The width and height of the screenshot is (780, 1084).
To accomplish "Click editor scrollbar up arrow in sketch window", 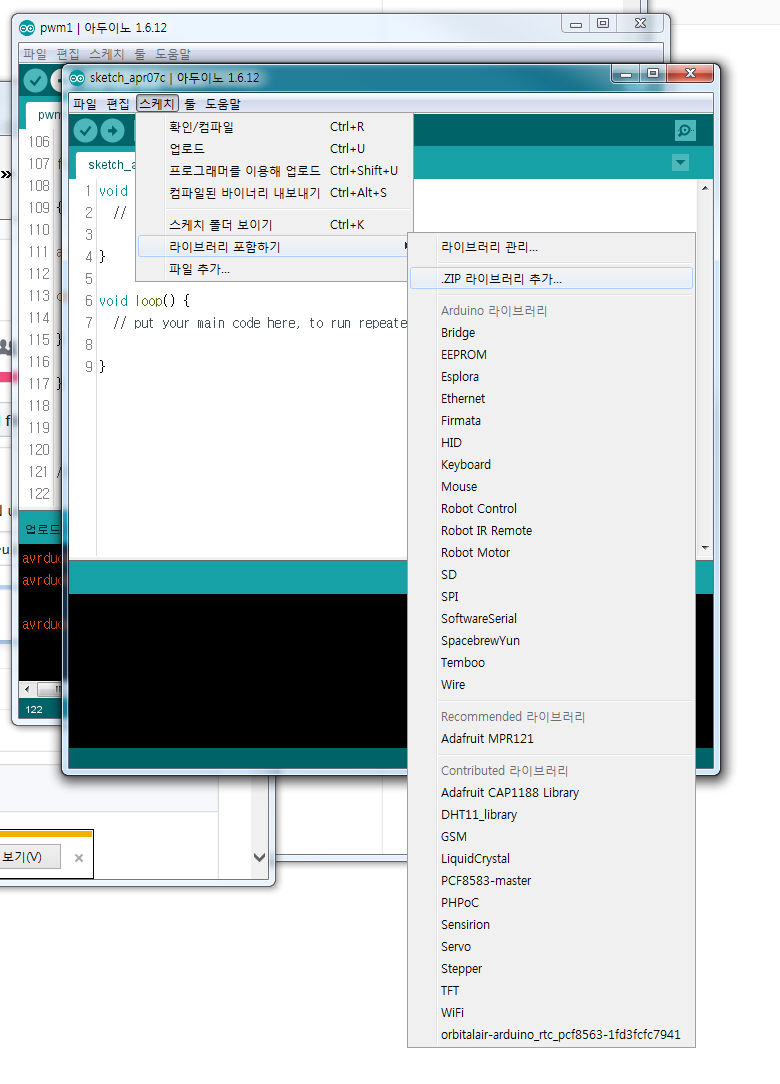I will coord(705,188).
